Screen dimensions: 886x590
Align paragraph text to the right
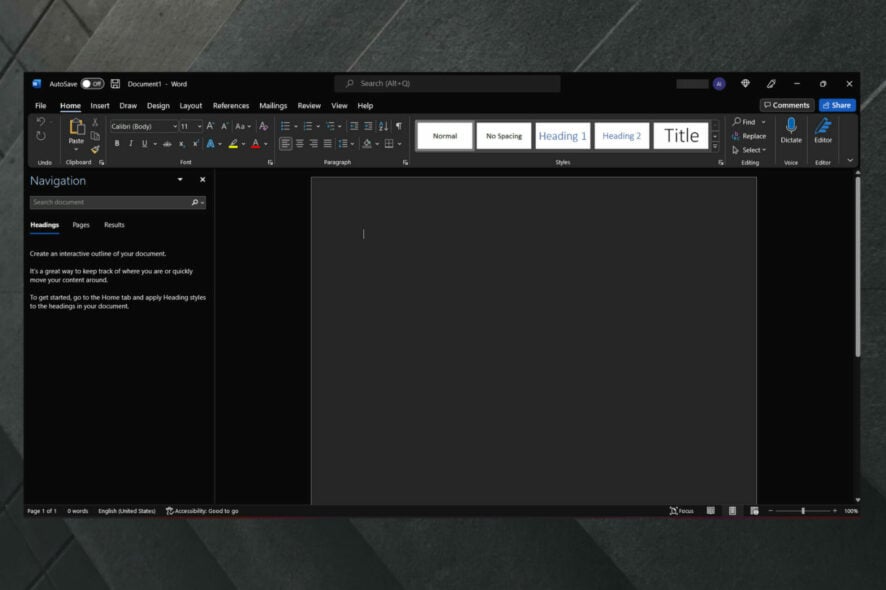314,144
